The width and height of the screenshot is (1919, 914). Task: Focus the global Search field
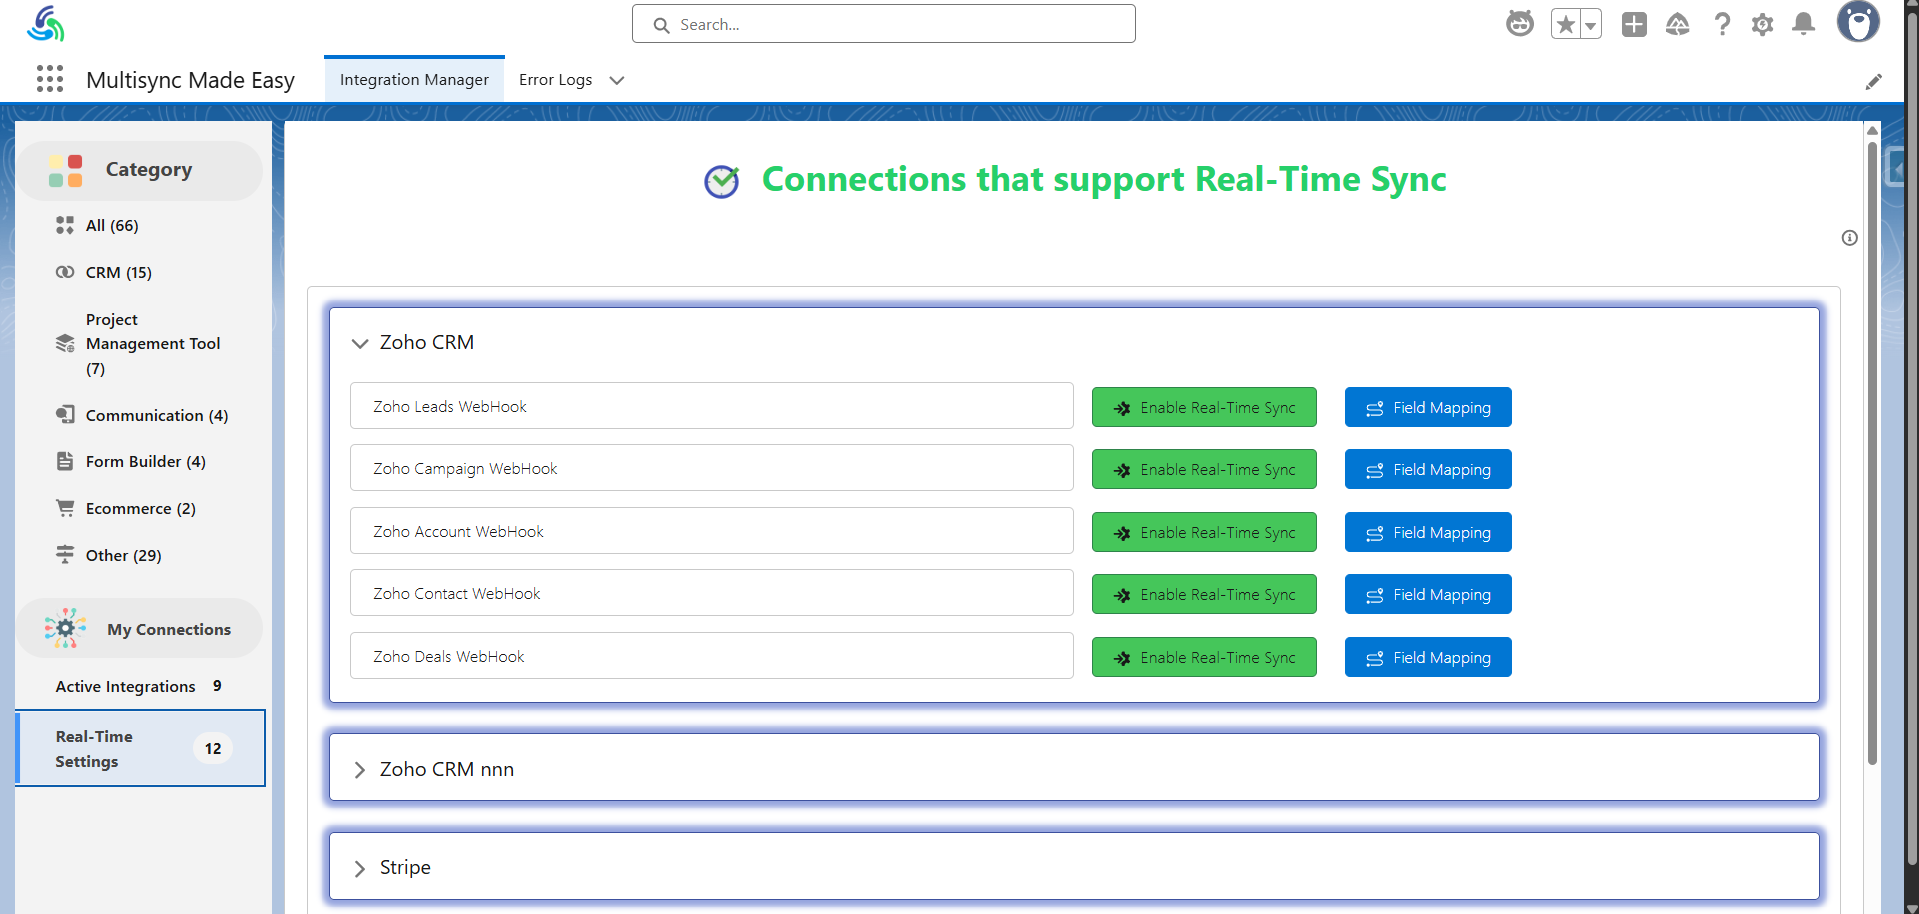pyautogui.click(x=883, y=24)
